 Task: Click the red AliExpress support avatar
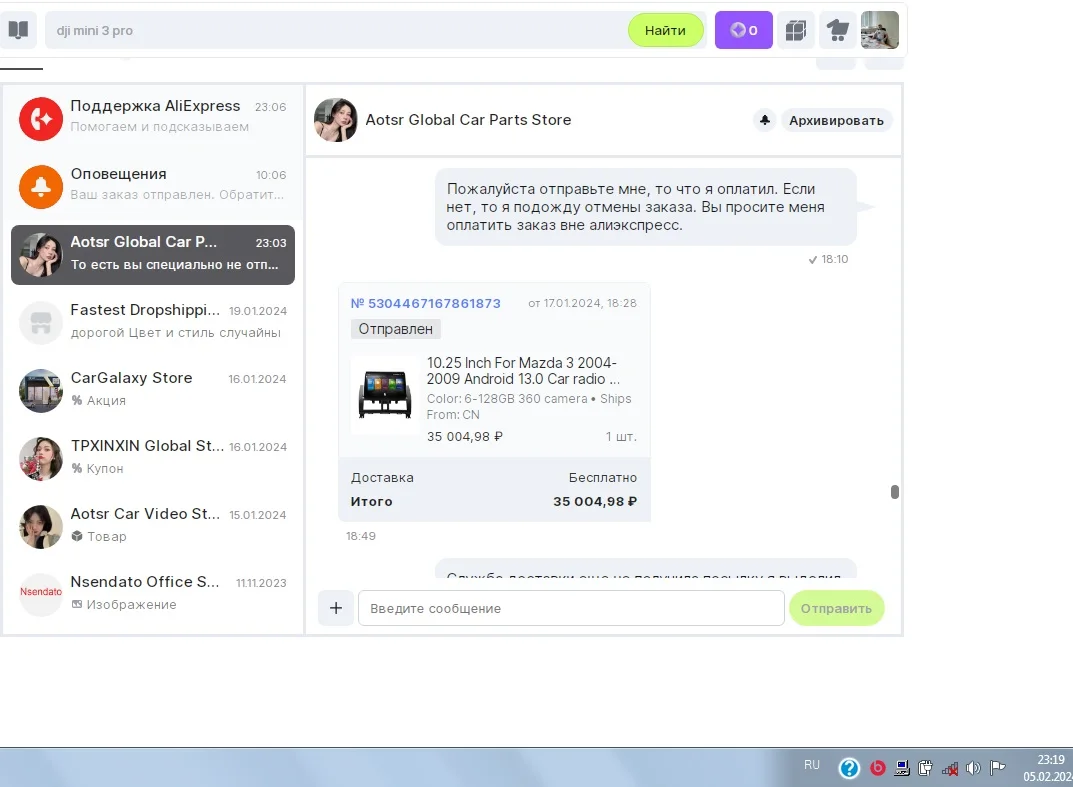click(x=41, y=118)
